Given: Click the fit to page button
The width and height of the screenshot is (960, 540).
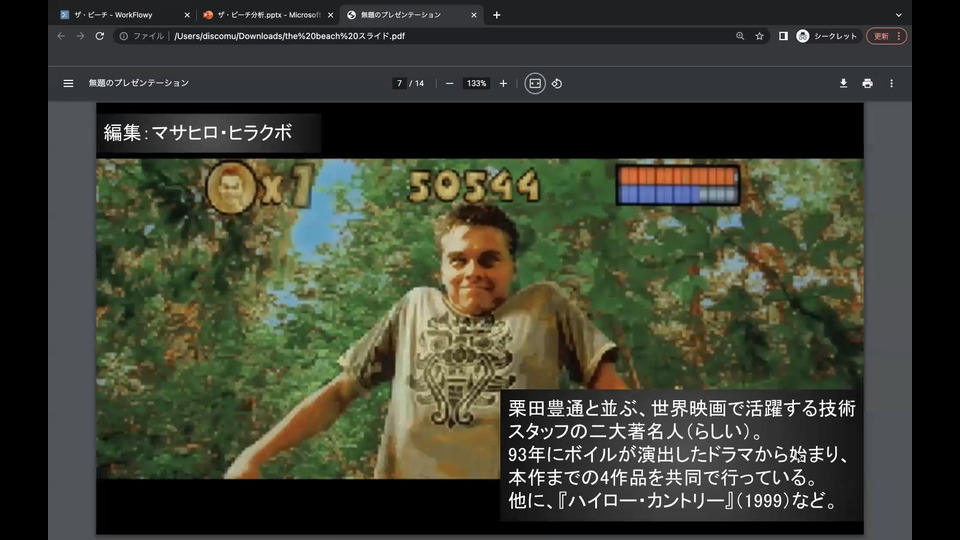Looking at the screenshot, I should coord(534,83).
